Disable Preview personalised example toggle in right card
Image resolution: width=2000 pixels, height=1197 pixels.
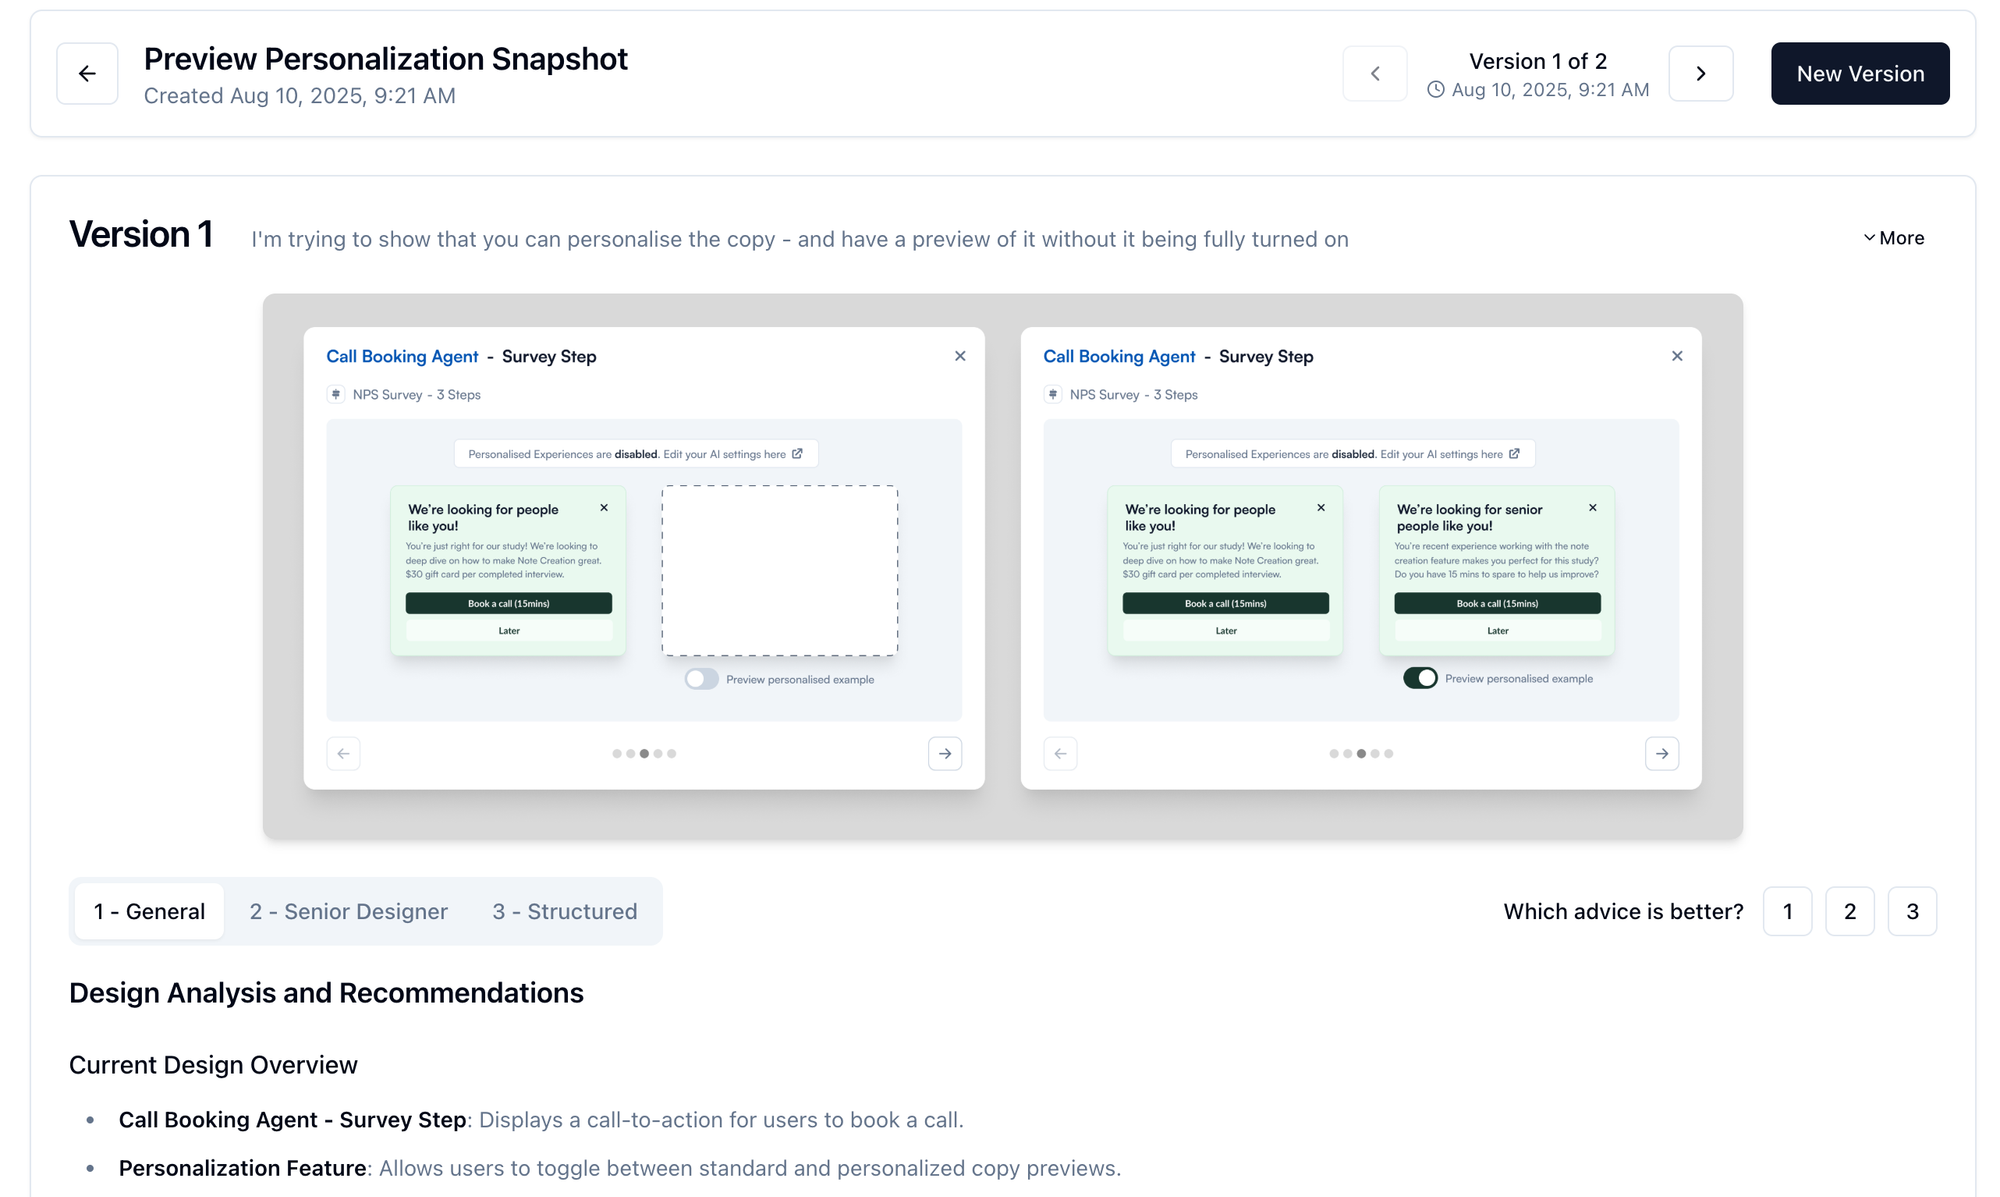1420,678
